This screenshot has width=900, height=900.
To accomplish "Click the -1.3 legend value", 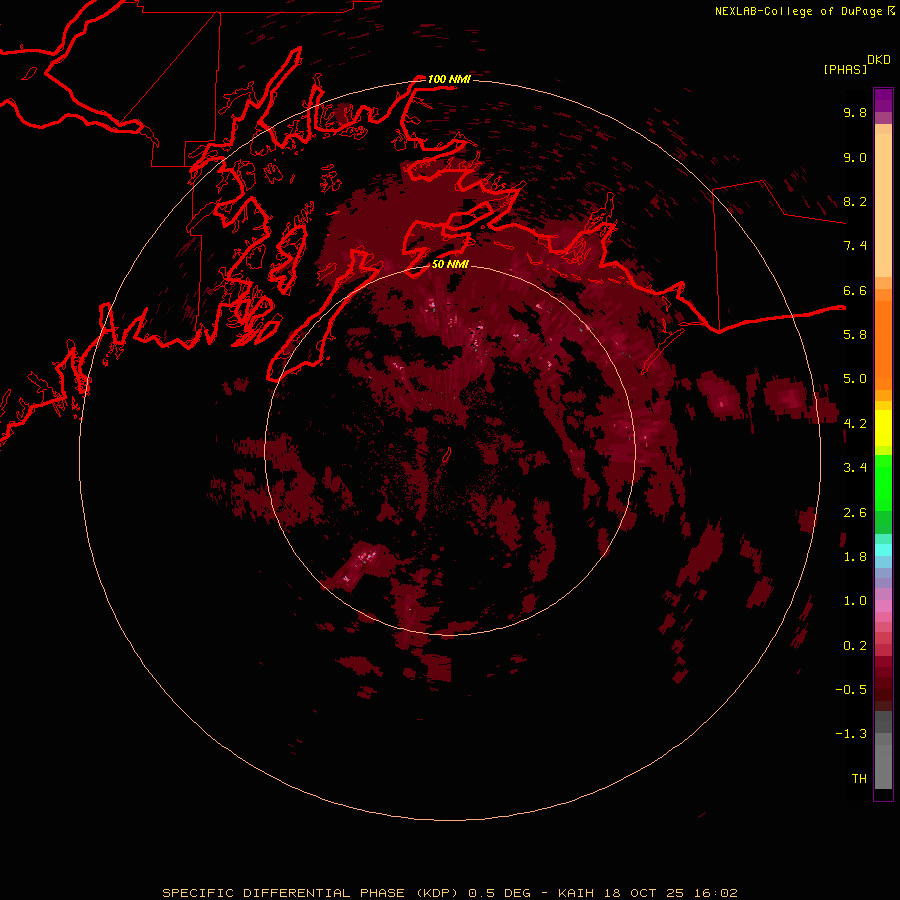I will point(851,734).
